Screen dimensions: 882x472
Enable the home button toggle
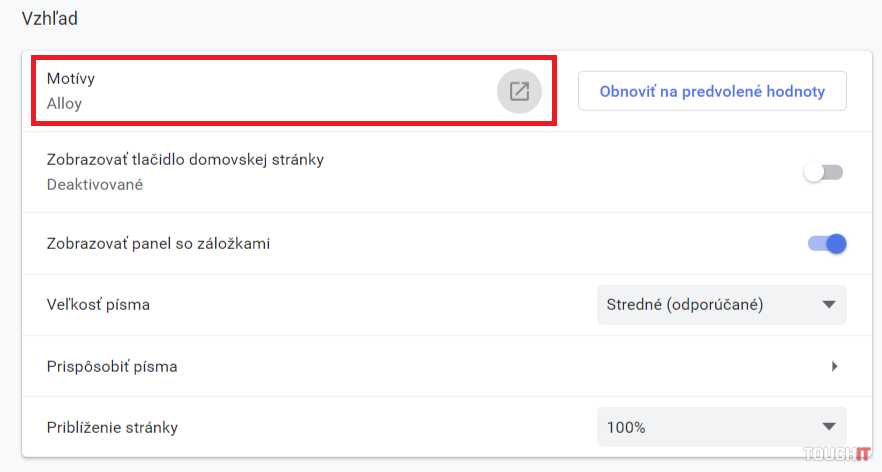tap(824, 172)
